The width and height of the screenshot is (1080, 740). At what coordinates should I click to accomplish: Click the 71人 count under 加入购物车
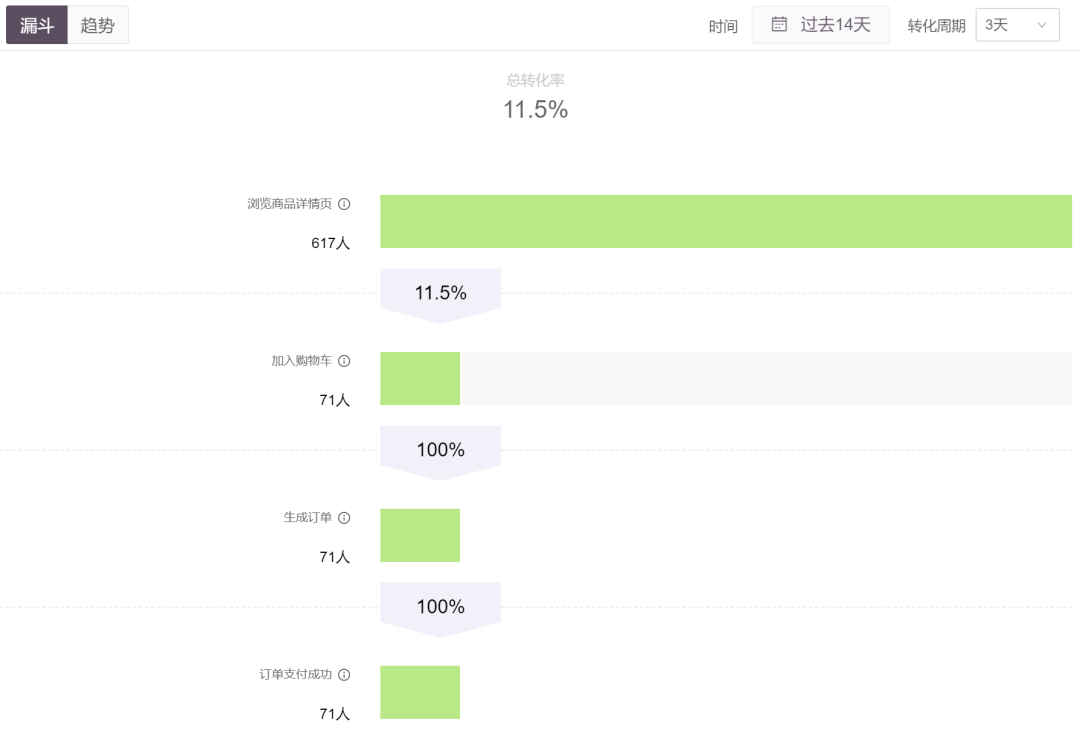click(334, 400)
